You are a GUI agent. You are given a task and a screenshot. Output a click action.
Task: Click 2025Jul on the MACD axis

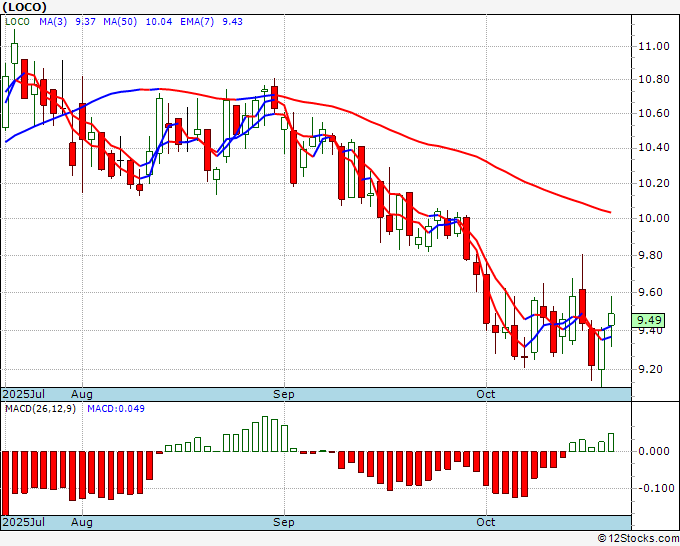pos(23,522)
